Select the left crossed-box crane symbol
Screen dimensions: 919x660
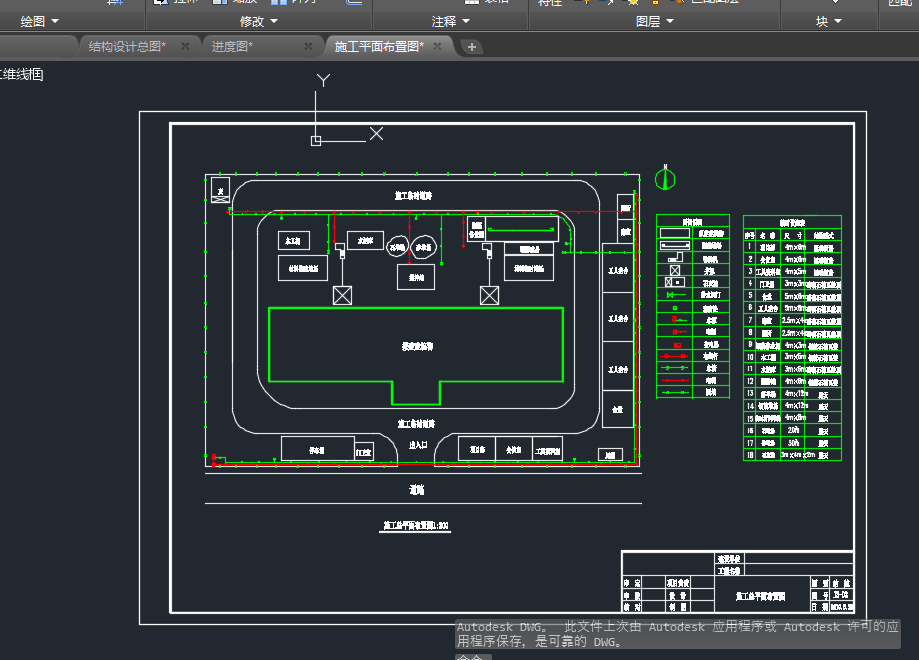point(343,295)
